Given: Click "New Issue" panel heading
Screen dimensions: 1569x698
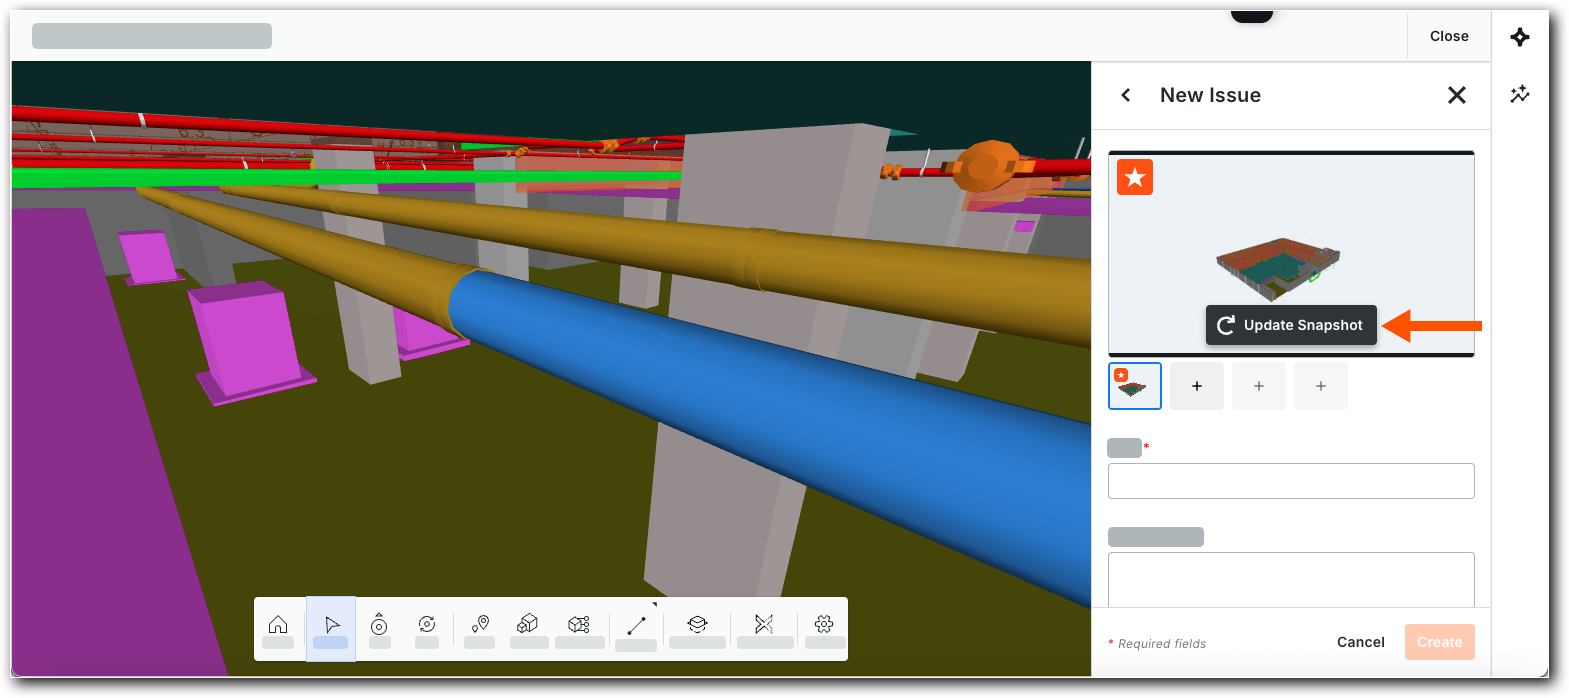Looking at the screenshot, I should click(x=1210, y=95).
